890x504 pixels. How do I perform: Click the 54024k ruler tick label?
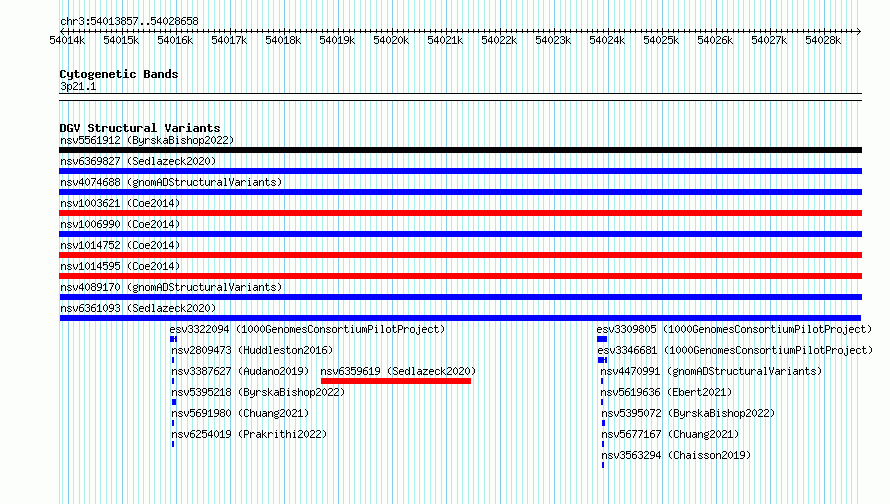click(607, 41)
